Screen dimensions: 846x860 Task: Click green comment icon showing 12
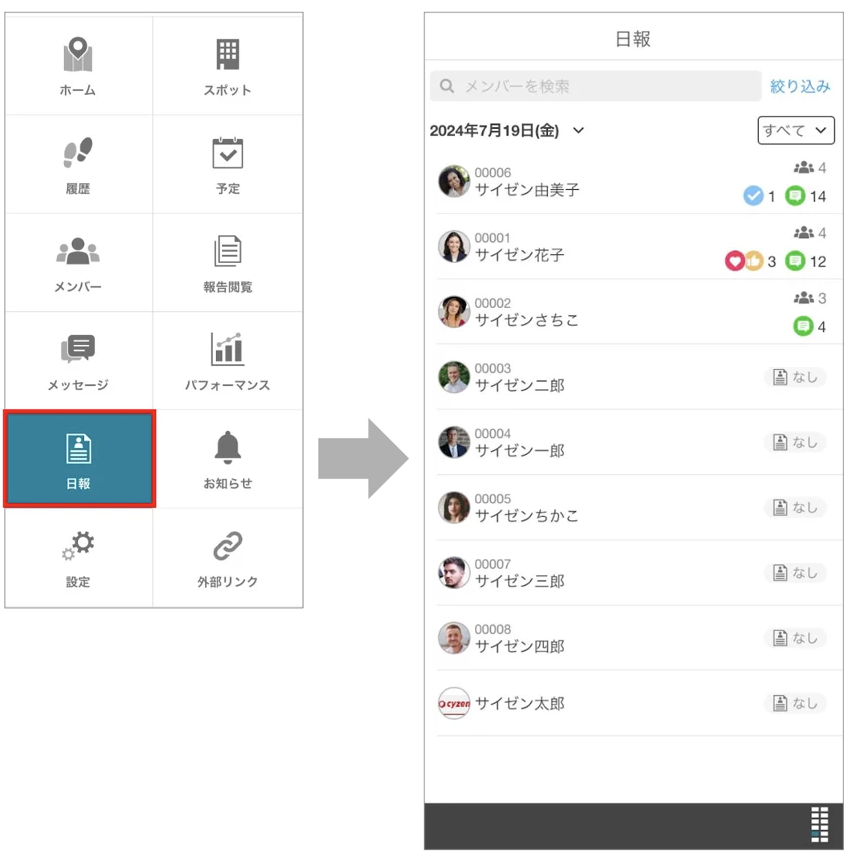[x=795, y=261]
